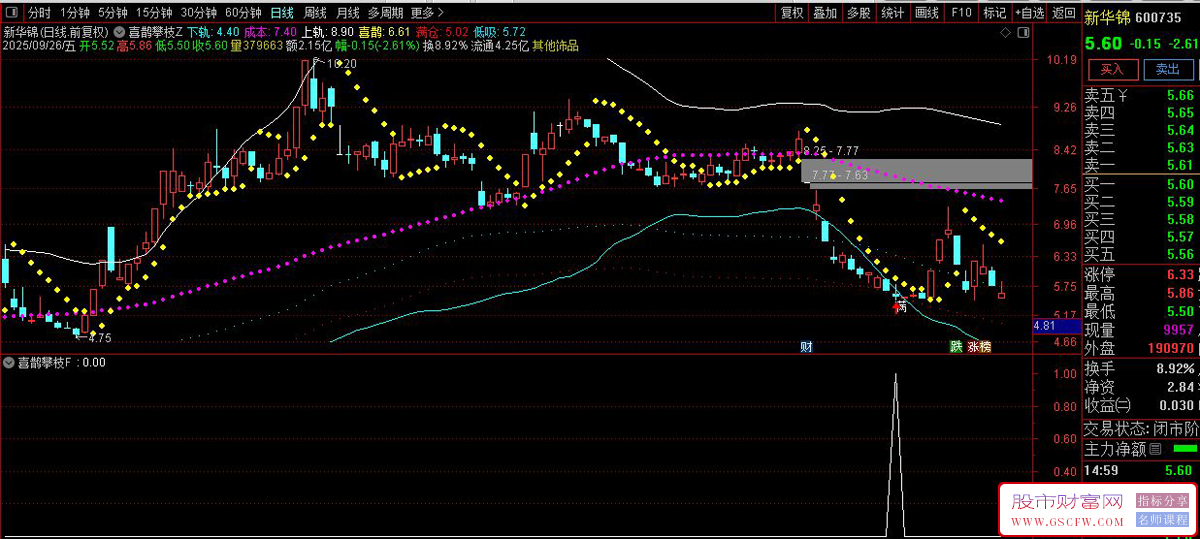1200x539 pixels.
Task: Click the blue 卖出 sell button
Action: [1167, 69]
